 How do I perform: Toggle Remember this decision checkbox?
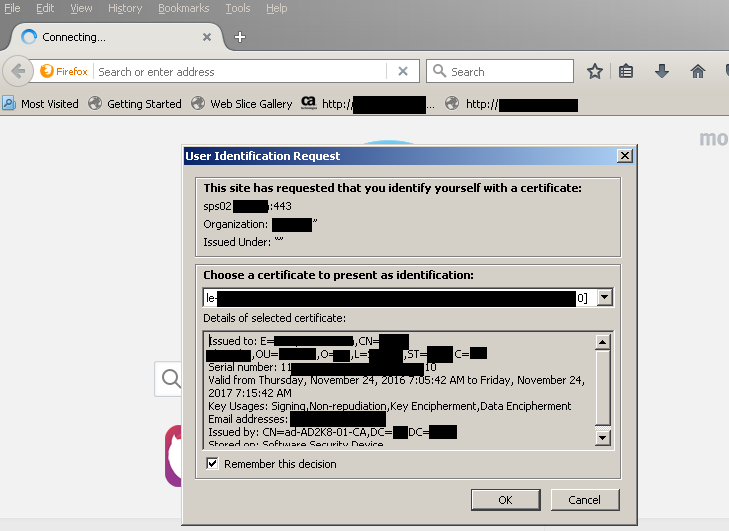point(212,464)
